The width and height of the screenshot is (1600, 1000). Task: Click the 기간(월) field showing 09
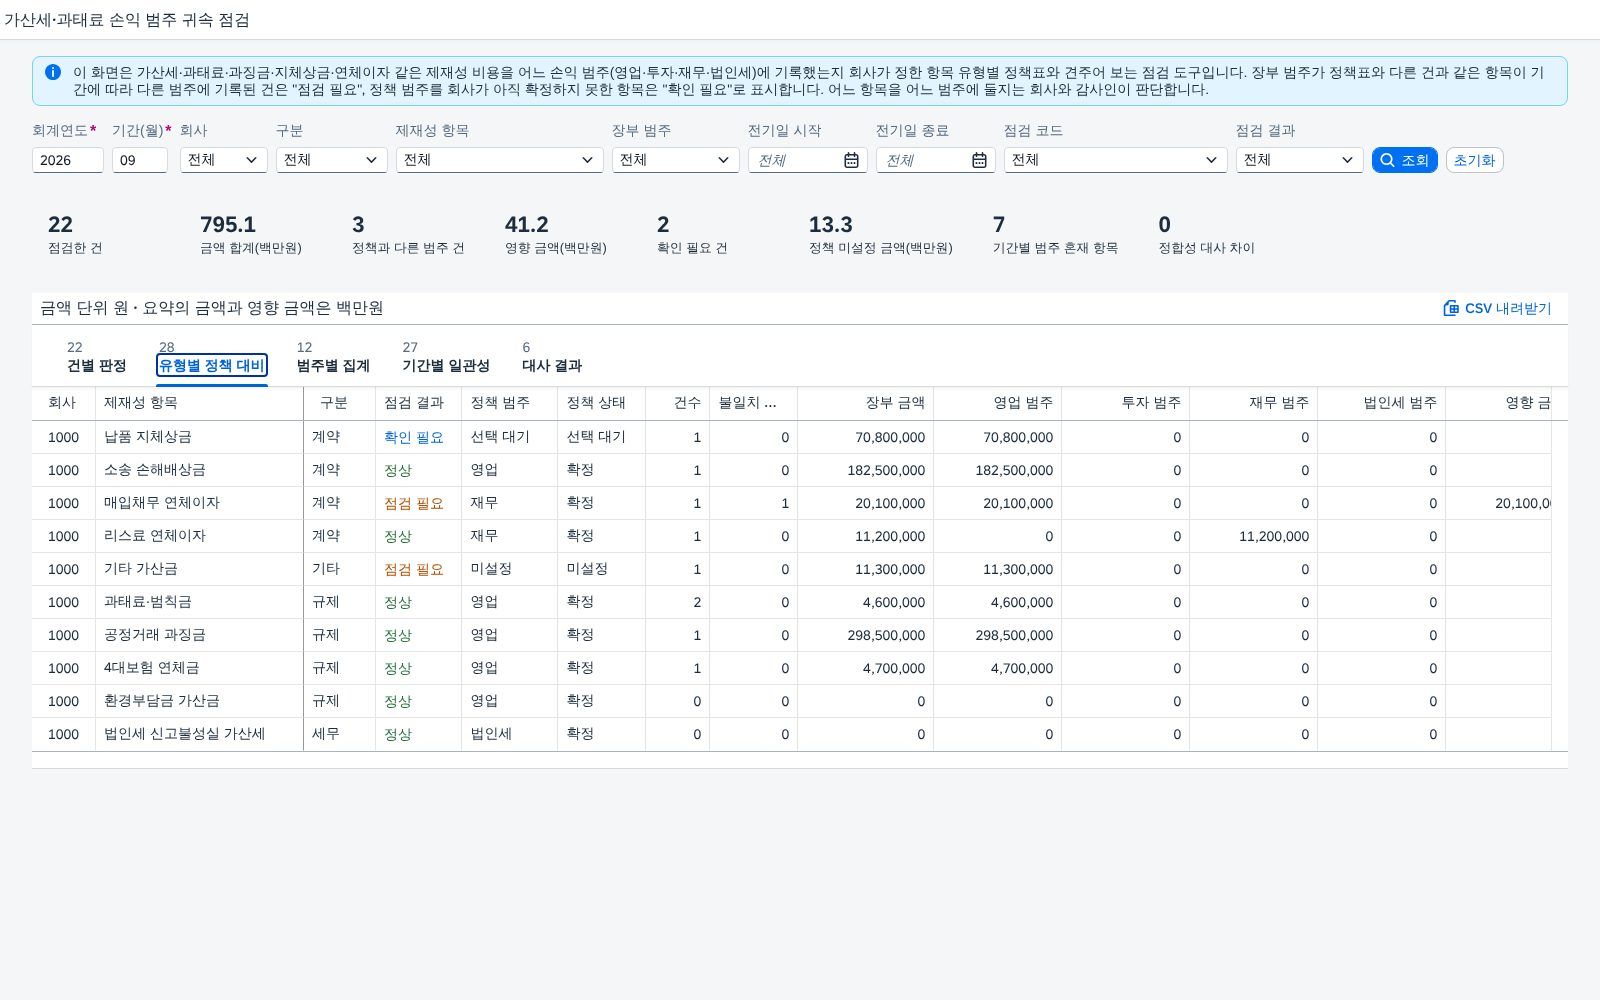140,160
